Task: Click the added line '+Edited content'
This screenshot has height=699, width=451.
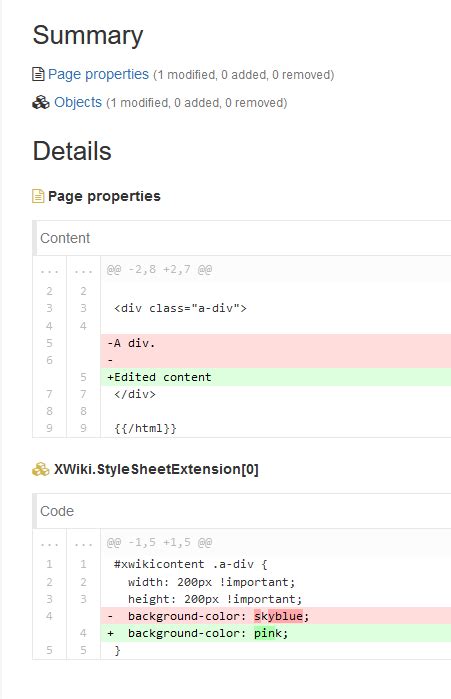Action: (276, 377)
